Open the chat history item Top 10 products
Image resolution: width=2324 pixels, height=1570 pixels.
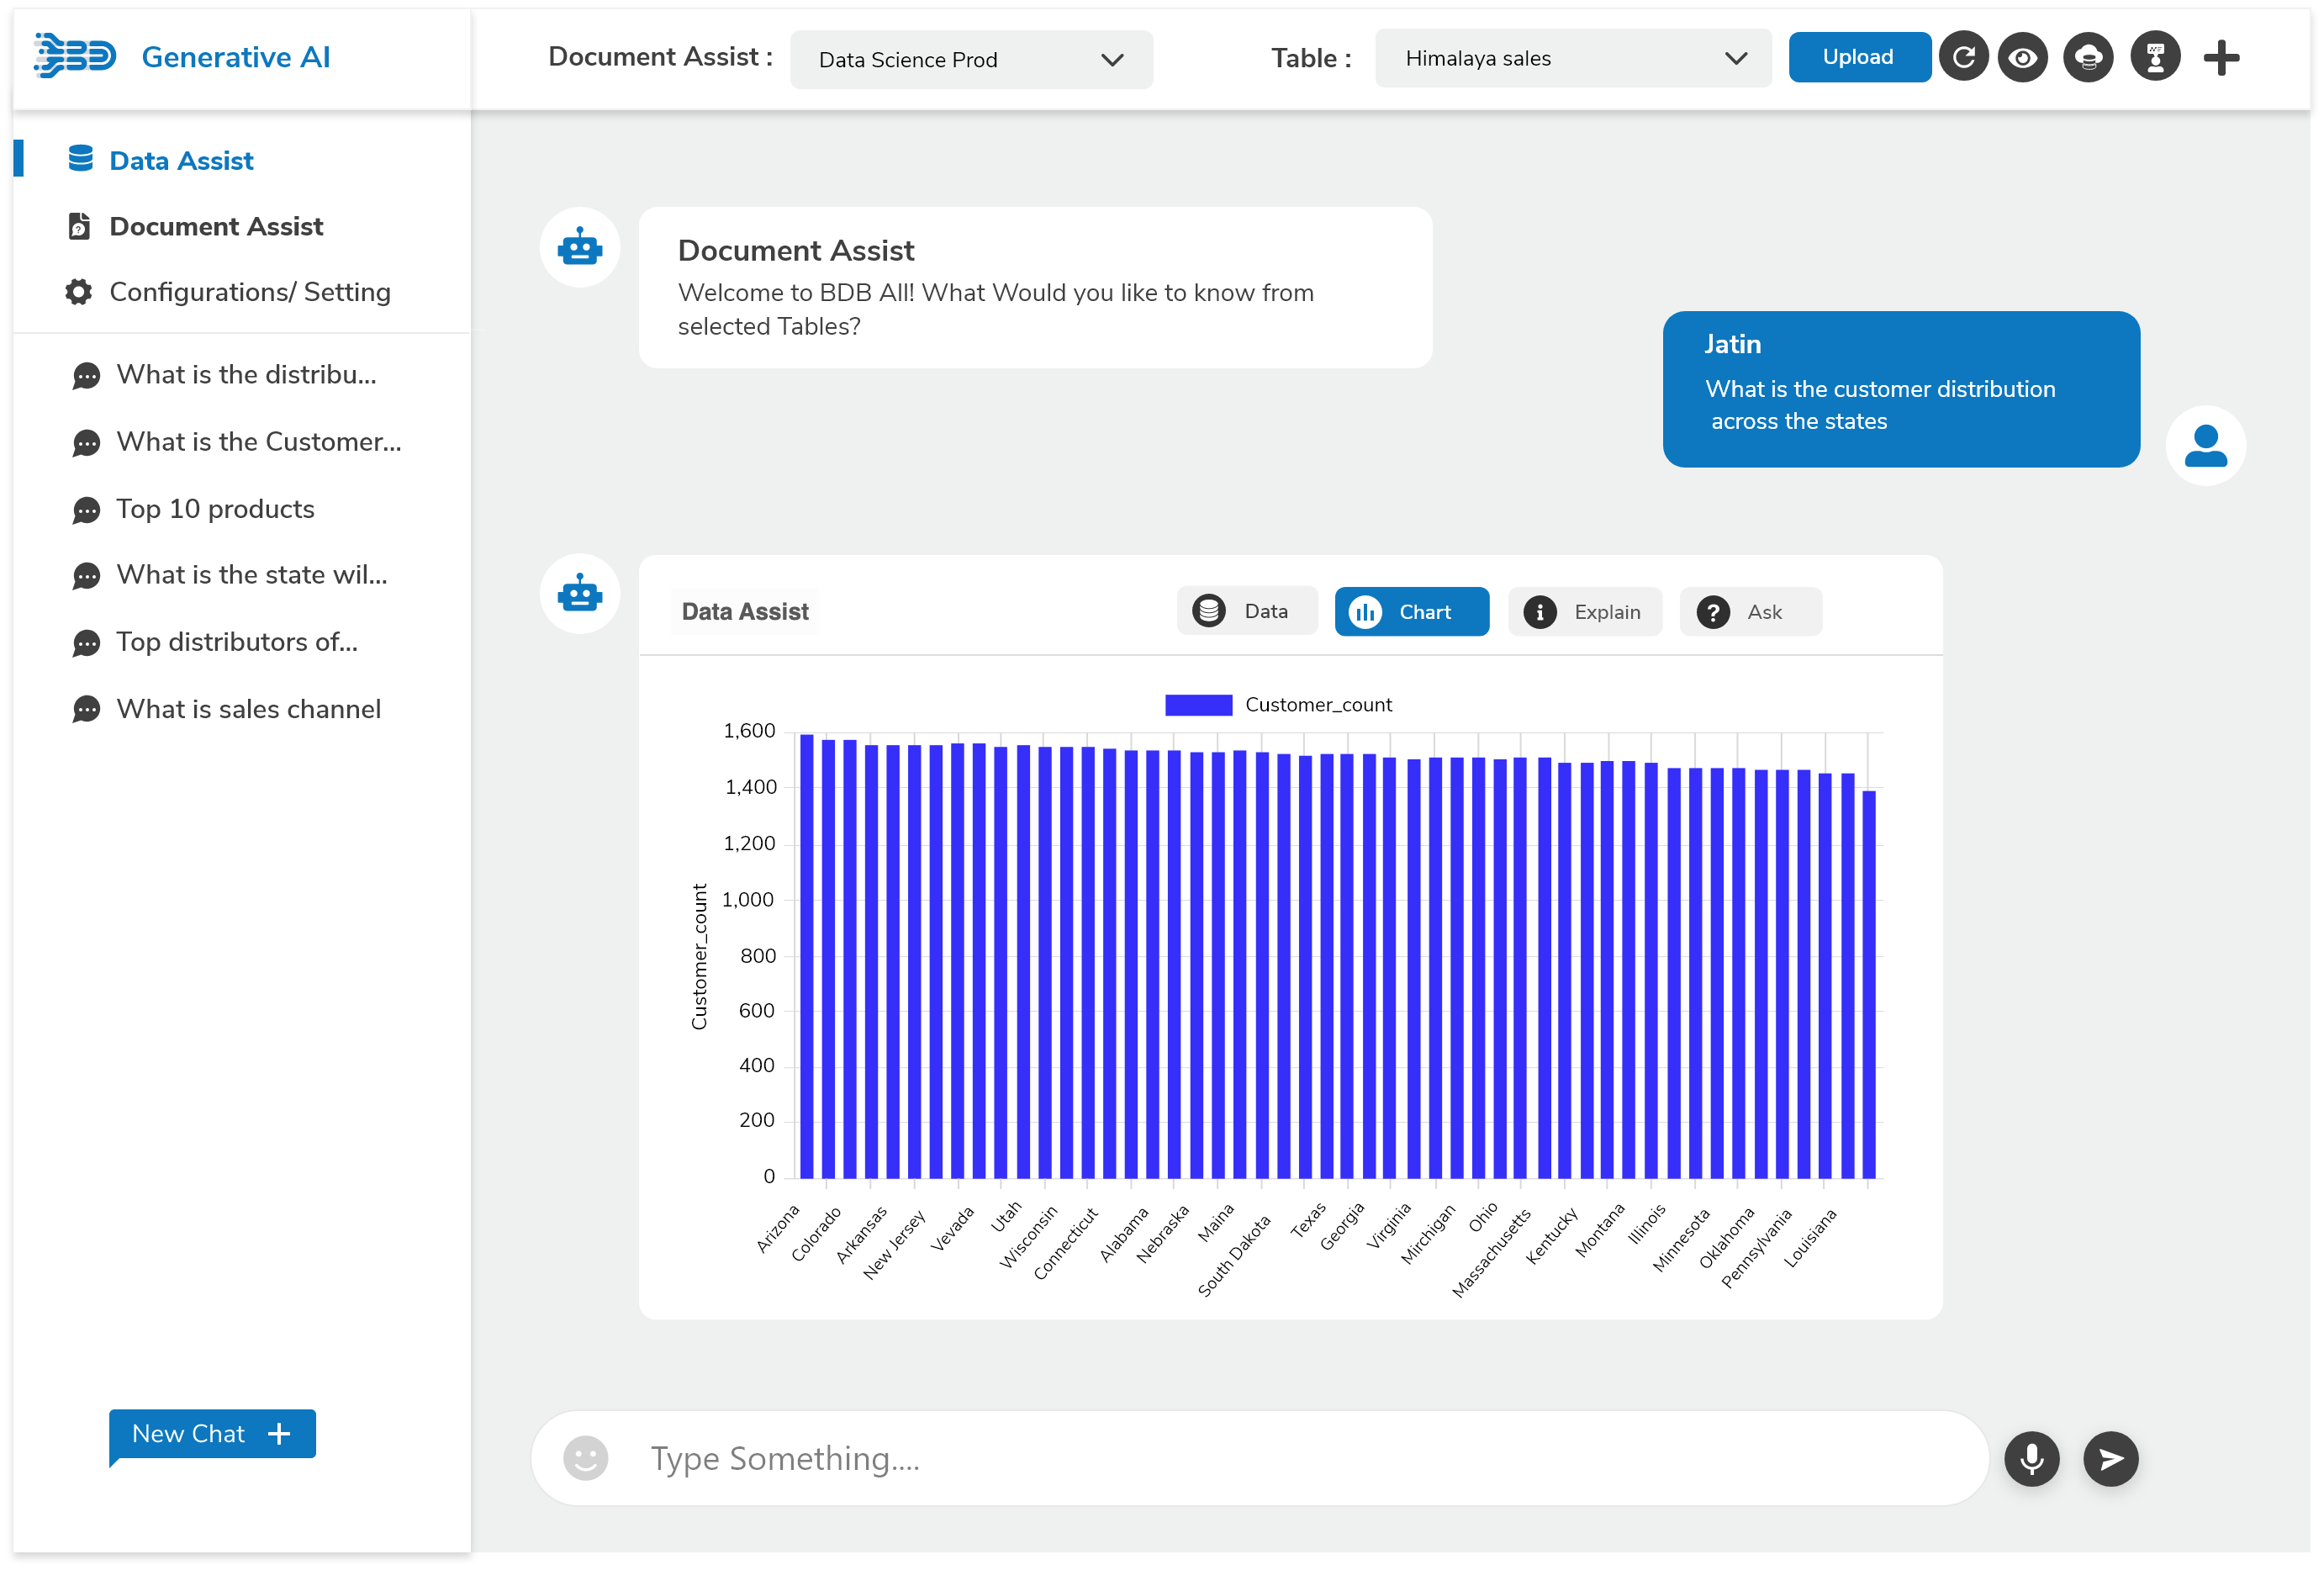tap(215, 508)
